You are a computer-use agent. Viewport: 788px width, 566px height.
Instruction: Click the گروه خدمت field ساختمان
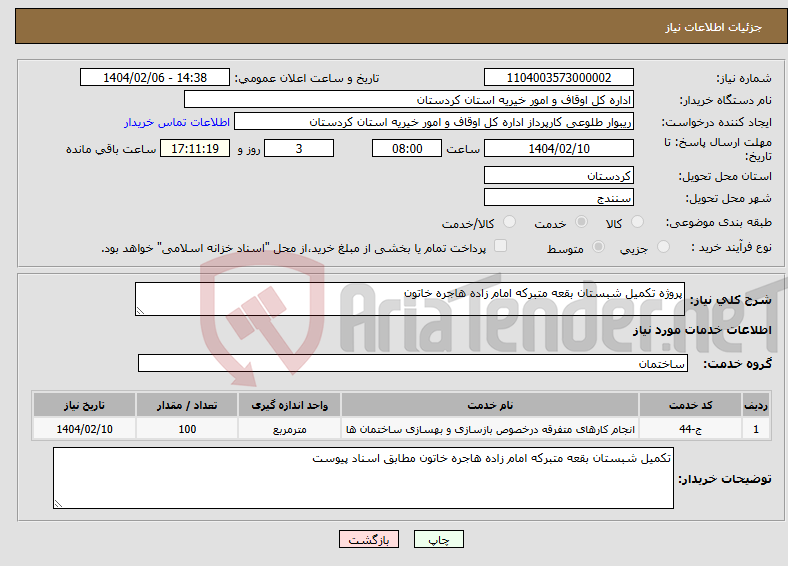413,363
